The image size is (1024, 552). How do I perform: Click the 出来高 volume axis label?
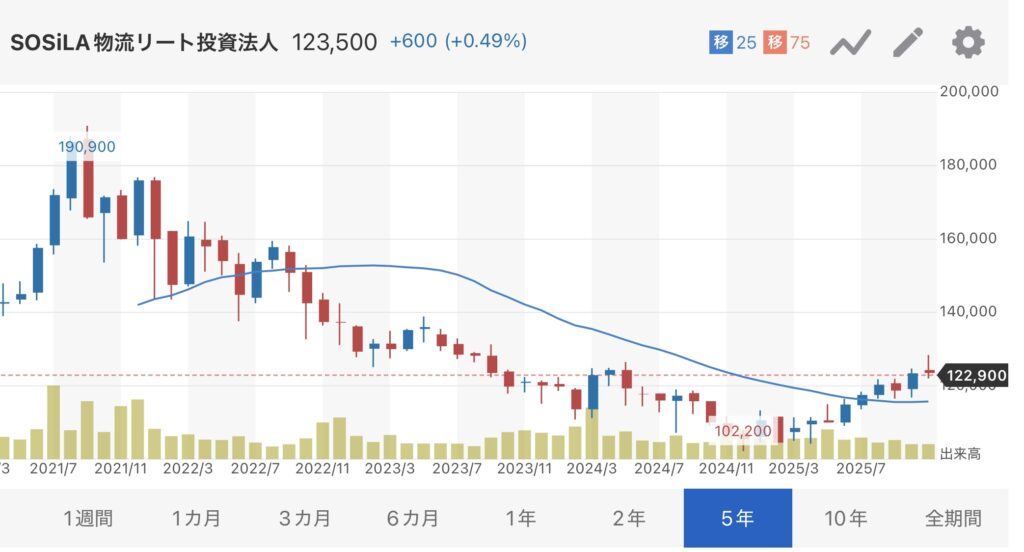[x=960, y=454]
